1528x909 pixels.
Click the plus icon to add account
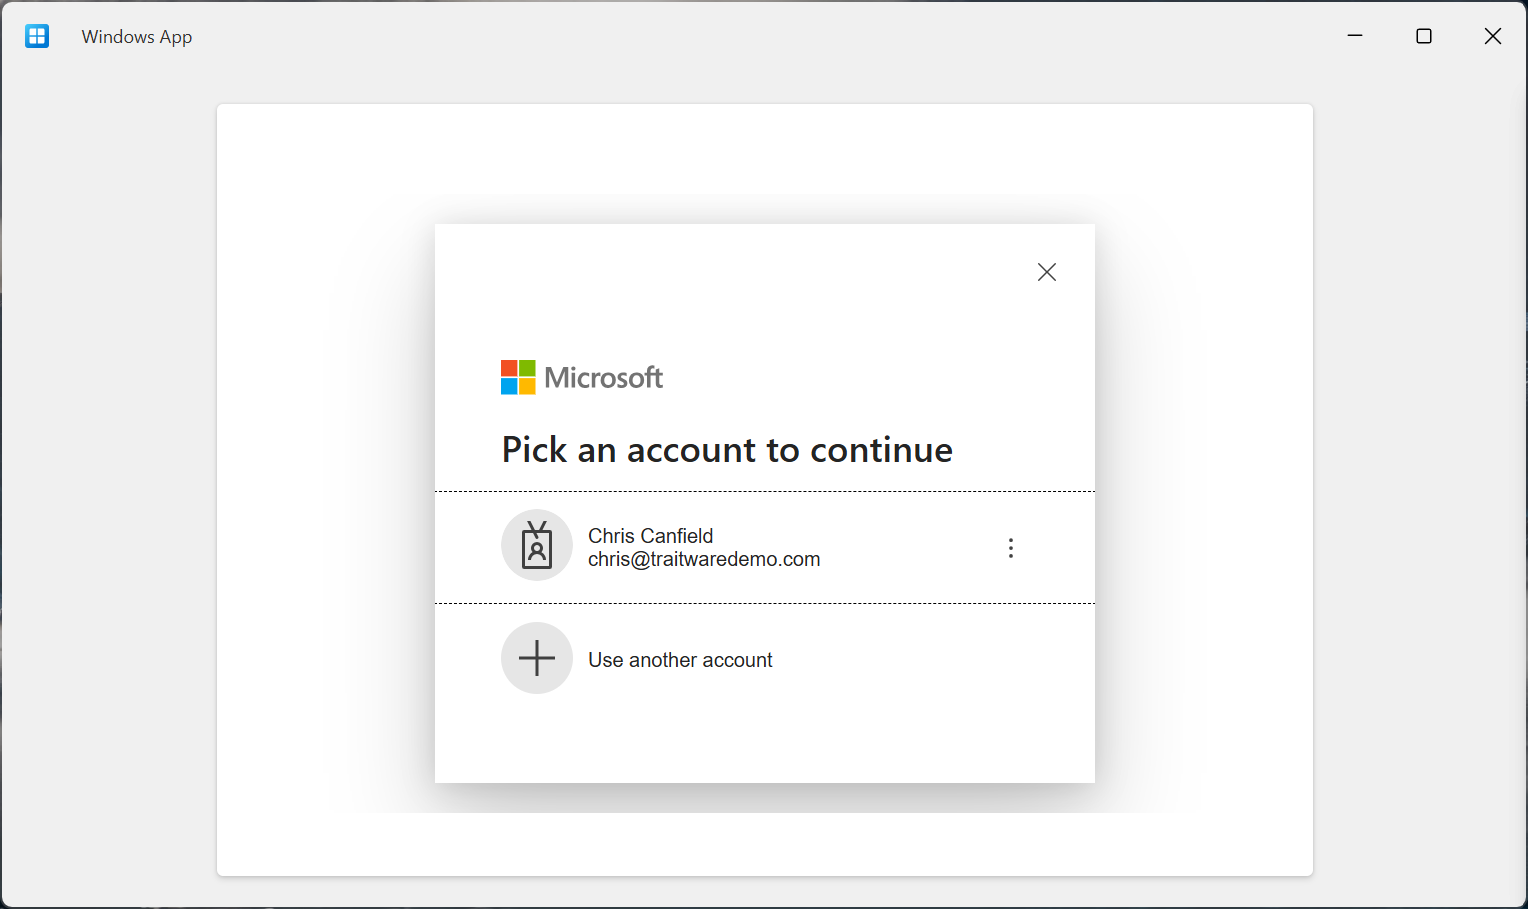pos(537,658)
